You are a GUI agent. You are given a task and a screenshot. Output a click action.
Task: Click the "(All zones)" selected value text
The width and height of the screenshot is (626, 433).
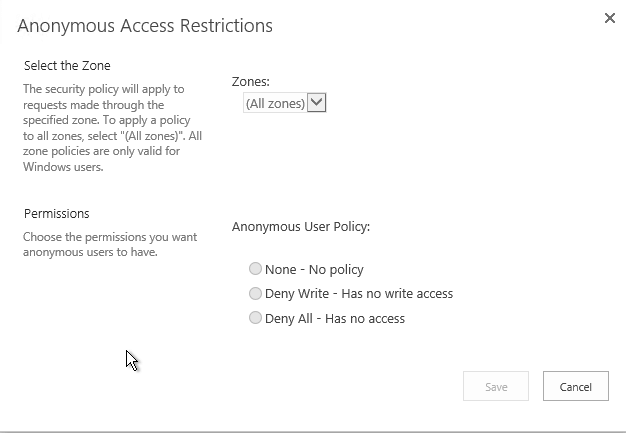275,103
